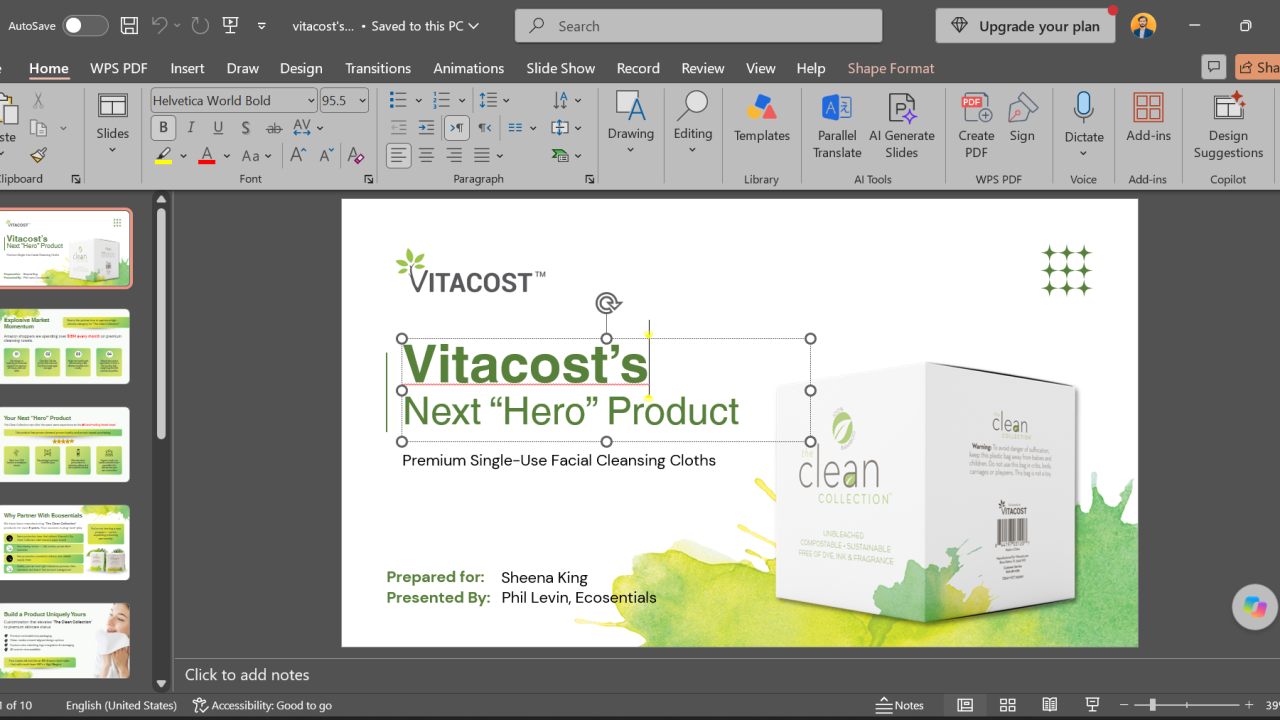Clear all formatting with the eraser icon
This screenshot has width=1280, height=720.
(x=355, y=155)
